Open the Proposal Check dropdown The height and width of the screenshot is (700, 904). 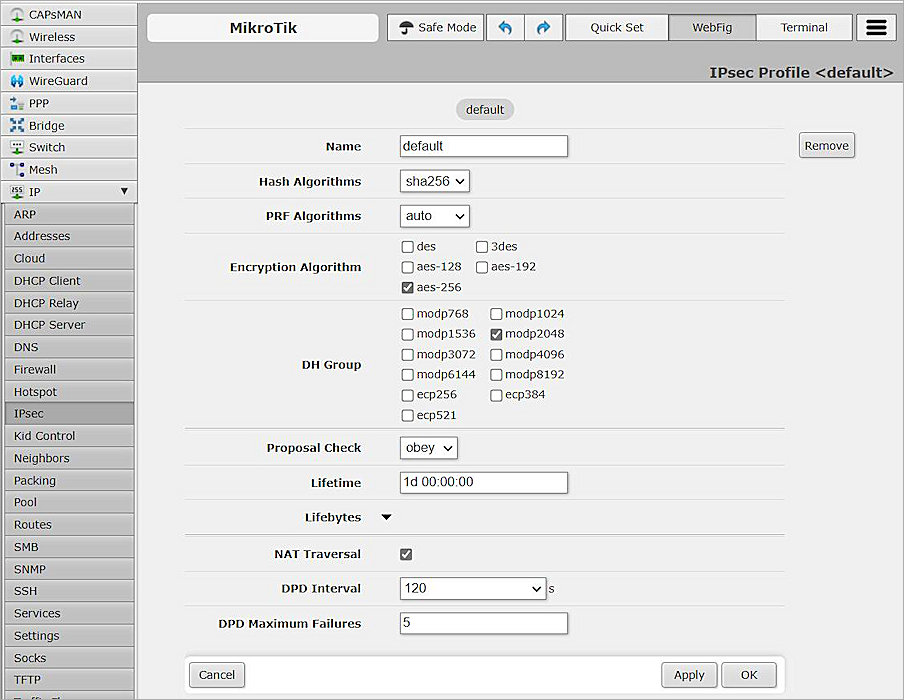(x=428, y=448)
